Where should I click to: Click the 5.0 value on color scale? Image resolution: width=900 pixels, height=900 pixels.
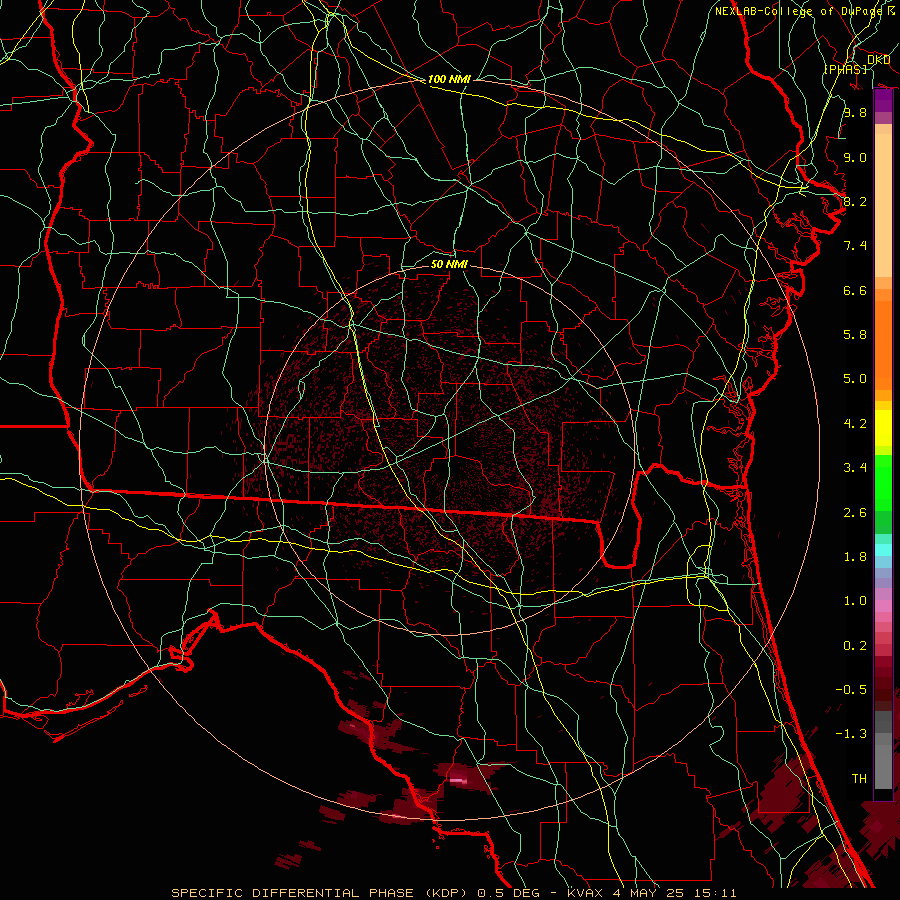coord(855,379)
